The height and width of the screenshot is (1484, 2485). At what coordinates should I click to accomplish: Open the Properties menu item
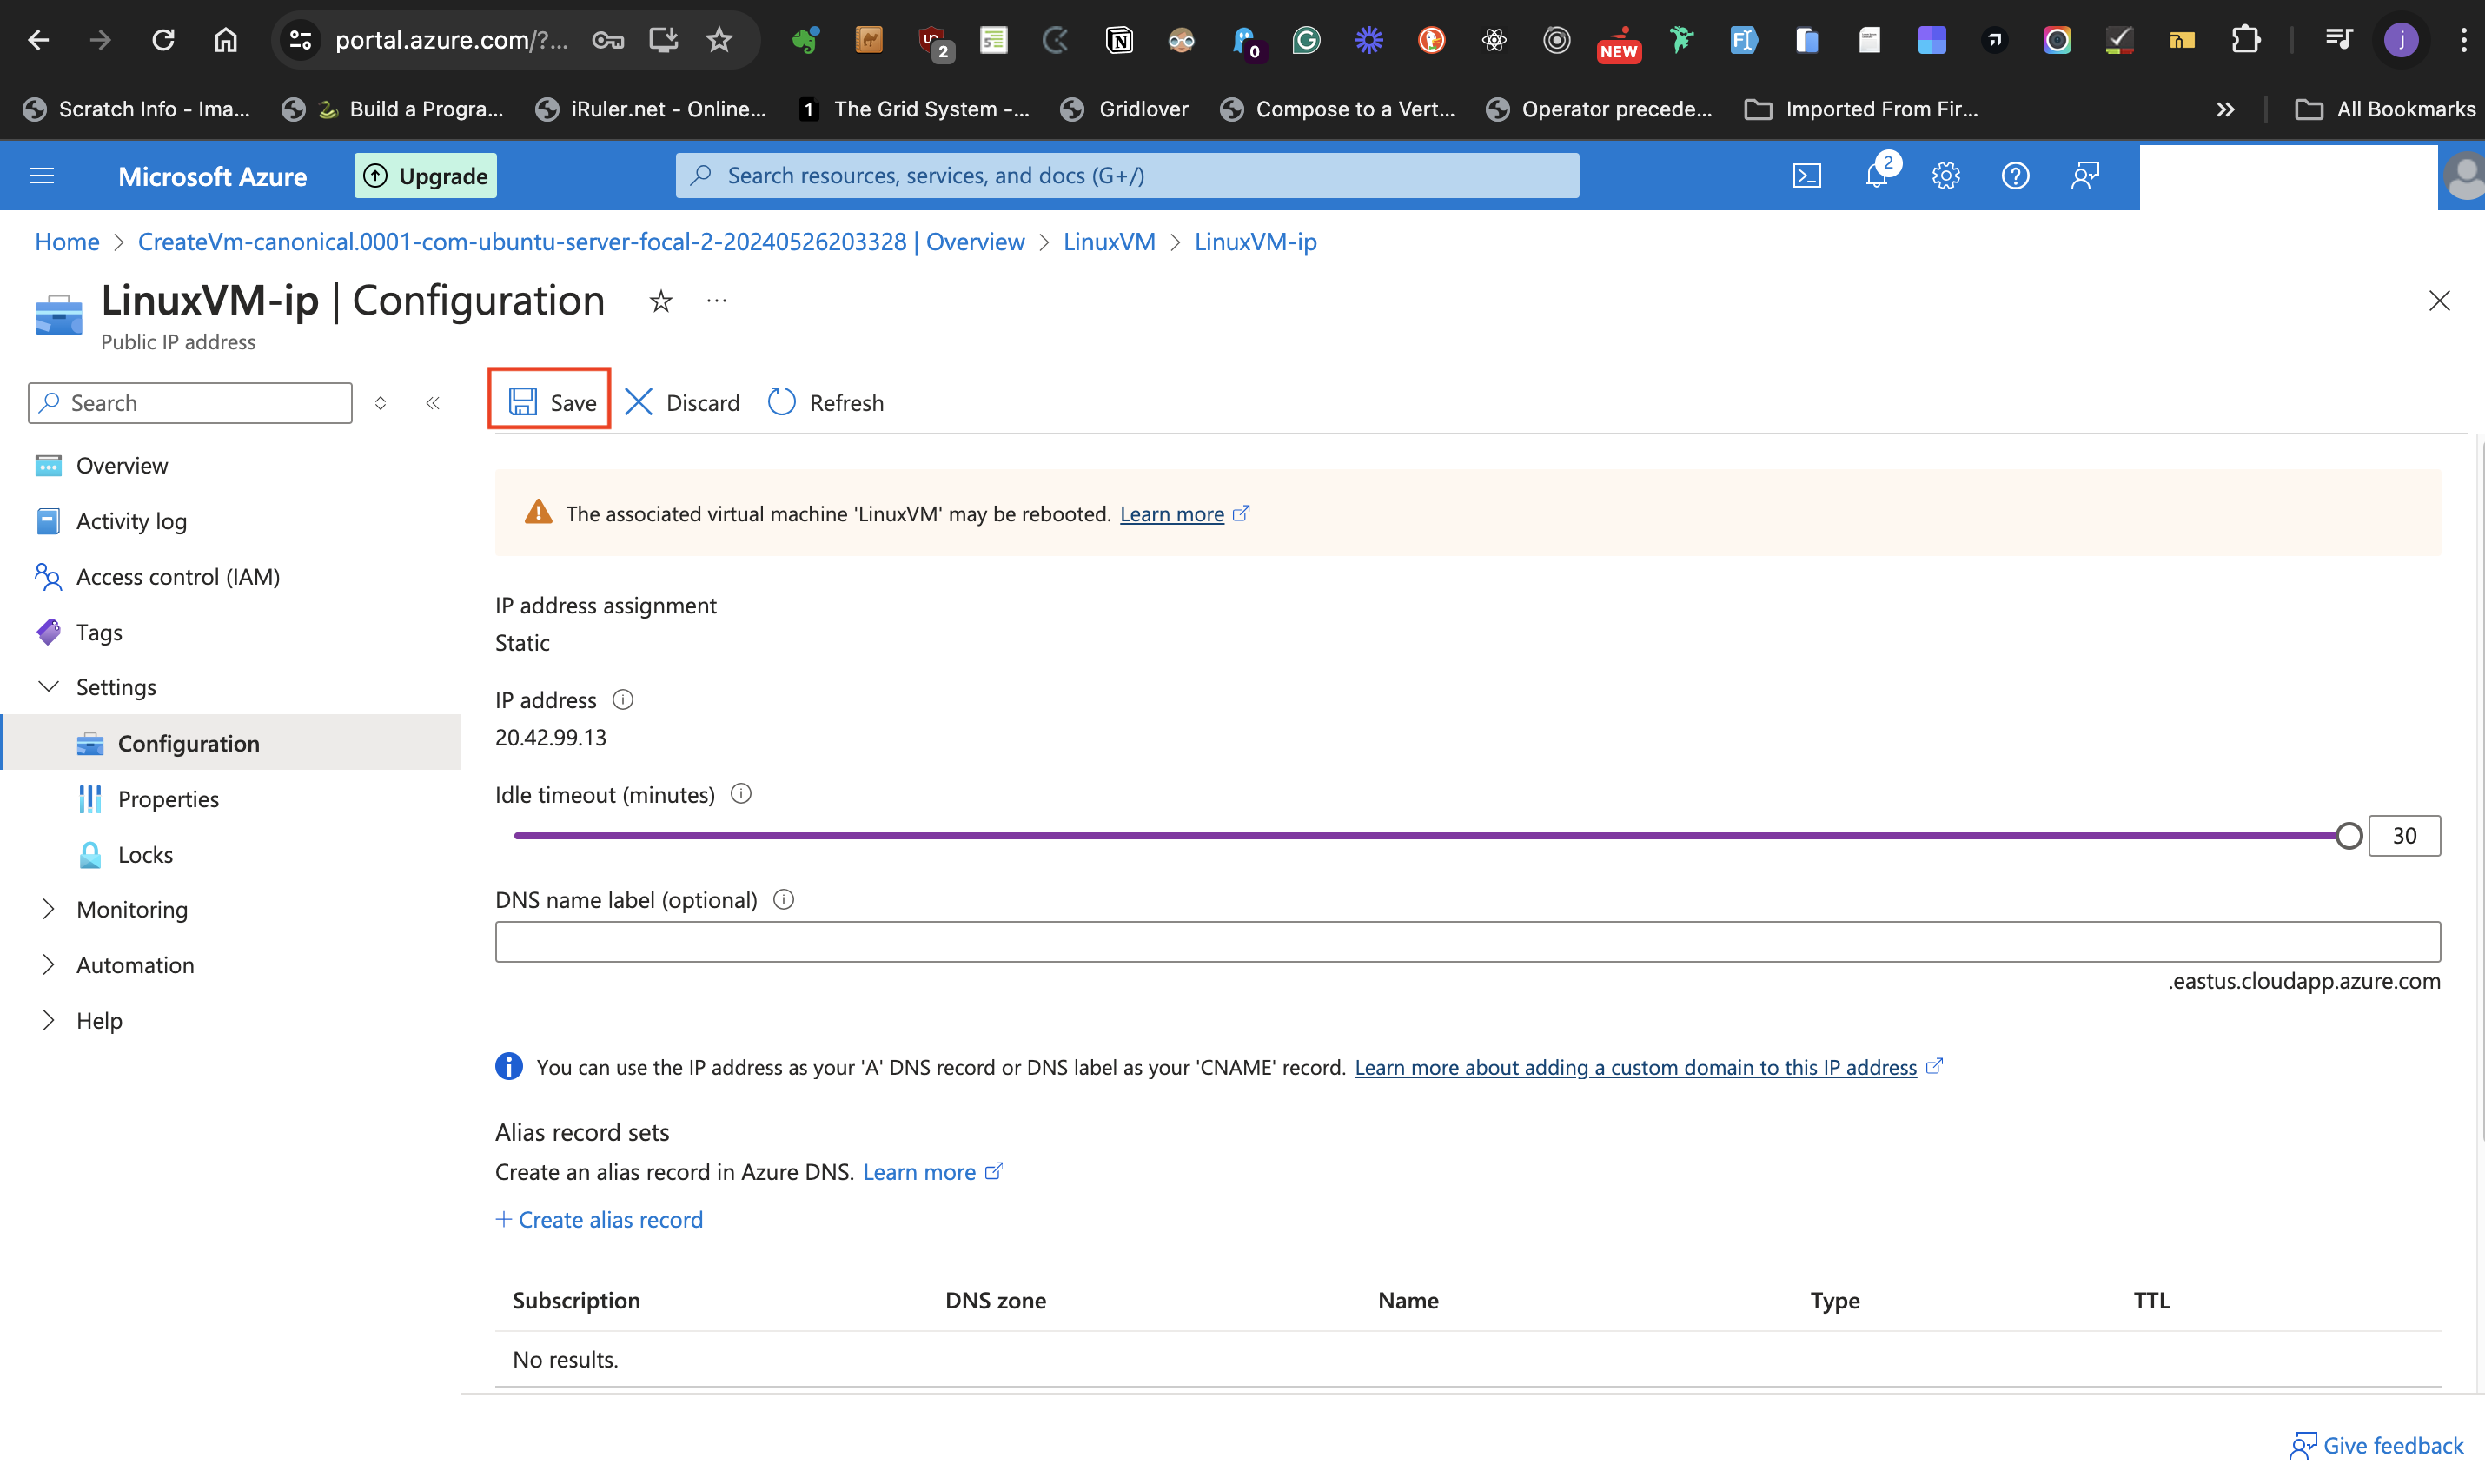point(168,799)
